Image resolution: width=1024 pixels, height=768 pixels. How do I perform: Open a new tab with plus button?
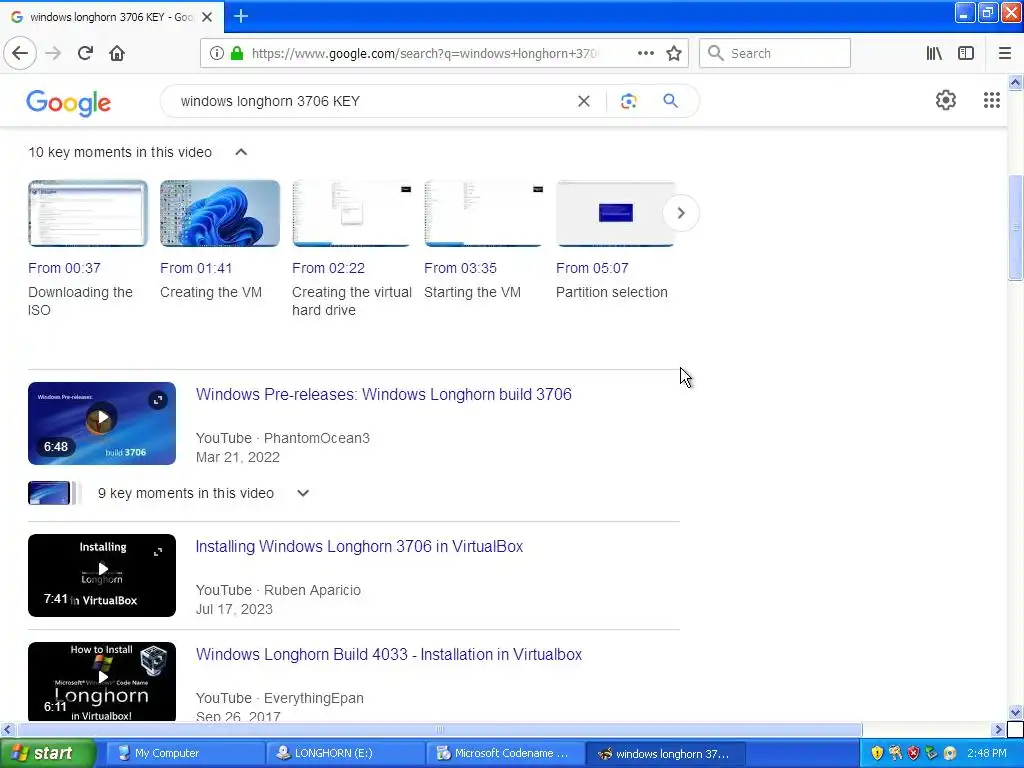[240, 16]
